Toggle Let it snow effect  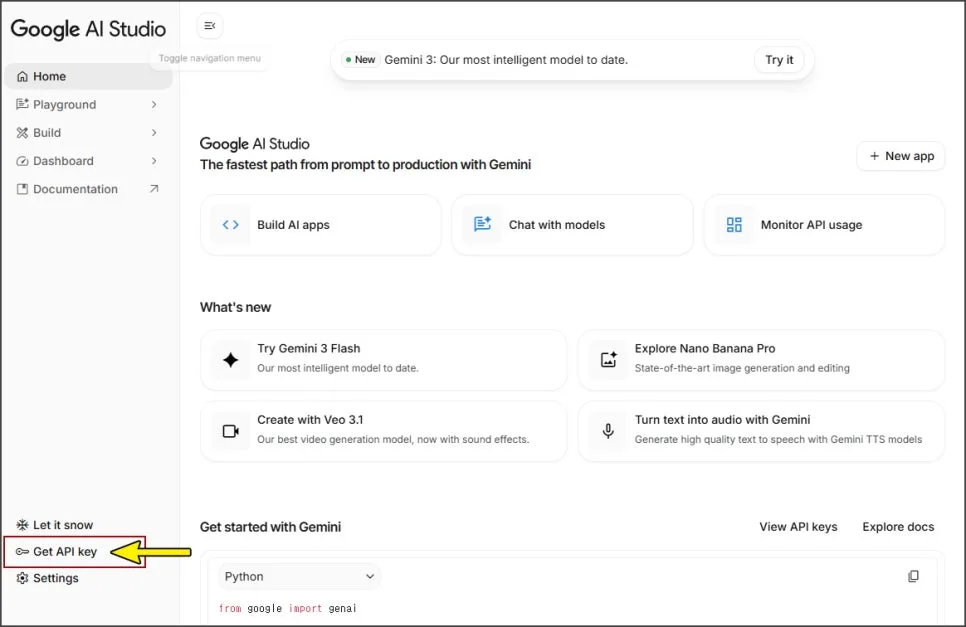pyautogui.click(x=55, y=525)
